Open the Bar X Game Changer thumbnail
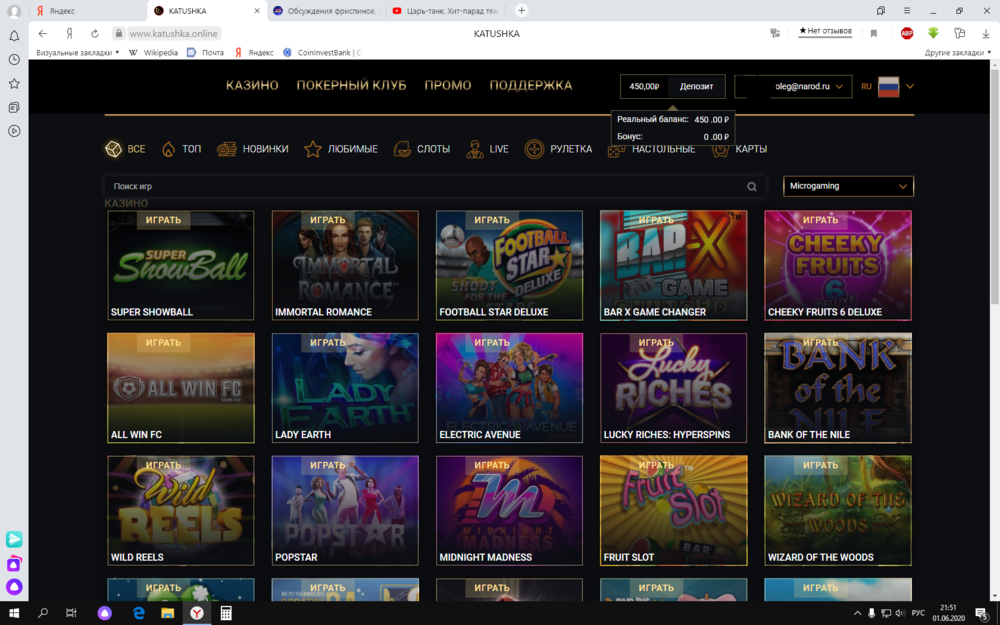 click(673, 265)
